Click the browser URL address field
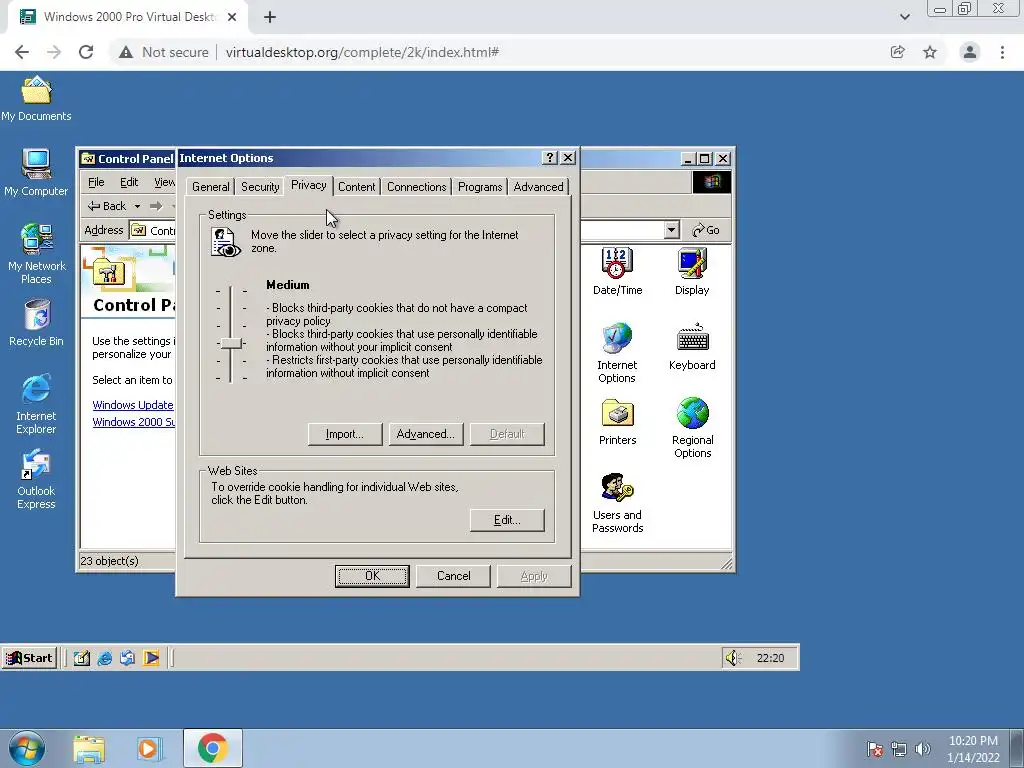 click(551, 52)
